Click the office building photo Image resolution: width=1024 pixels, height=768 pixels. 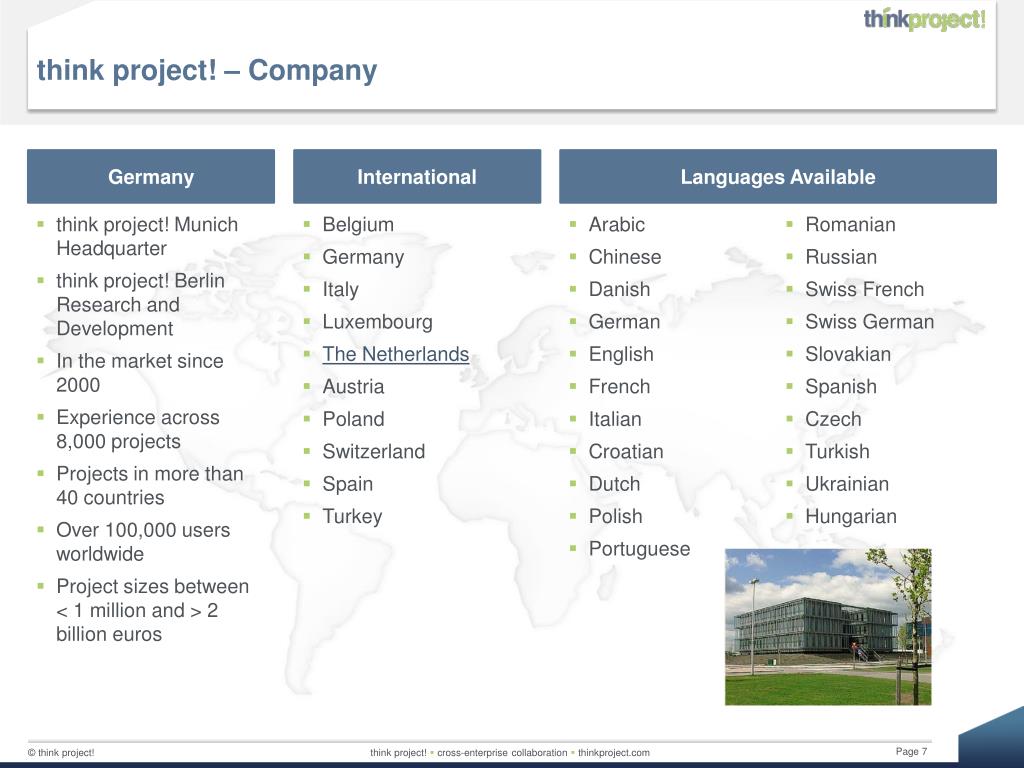(x=828, y=627)
